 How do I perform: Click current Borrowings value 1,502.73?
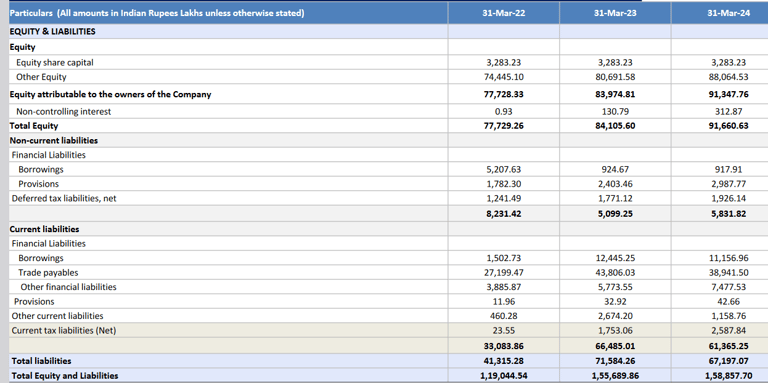coord(504,258)
